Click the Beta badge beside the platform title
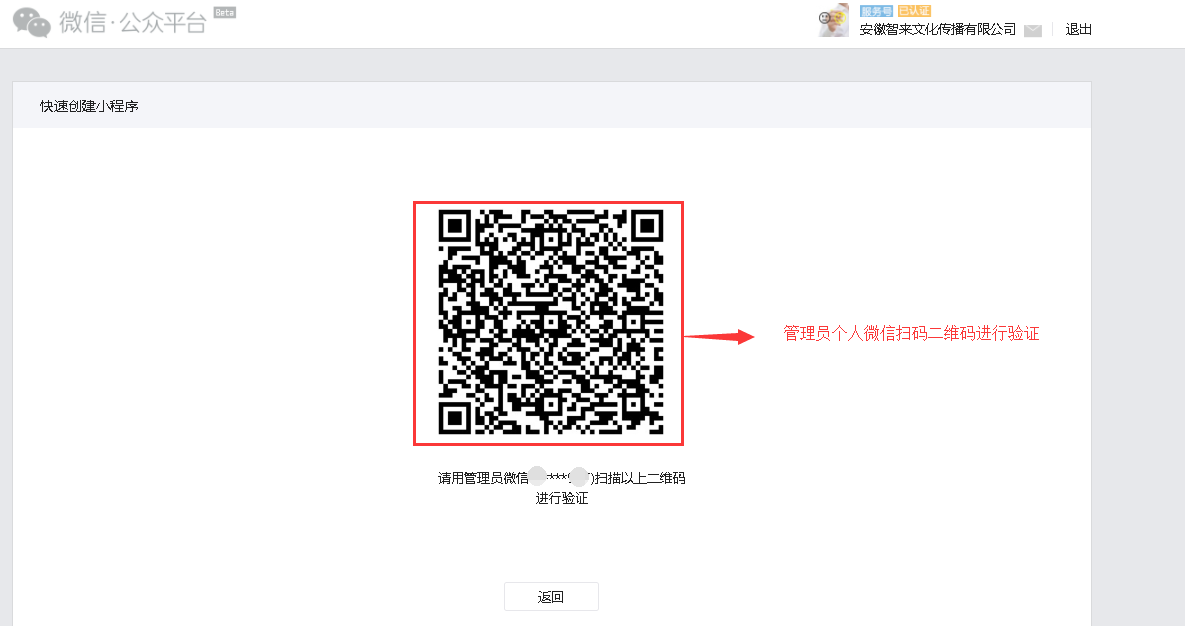The image size is (1185, 626). coord(225,13)
